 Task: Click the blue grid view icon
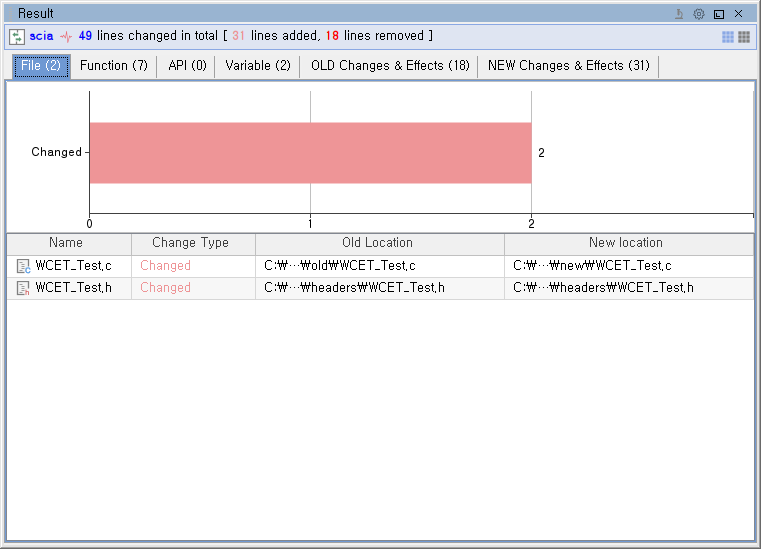point(728,37)
